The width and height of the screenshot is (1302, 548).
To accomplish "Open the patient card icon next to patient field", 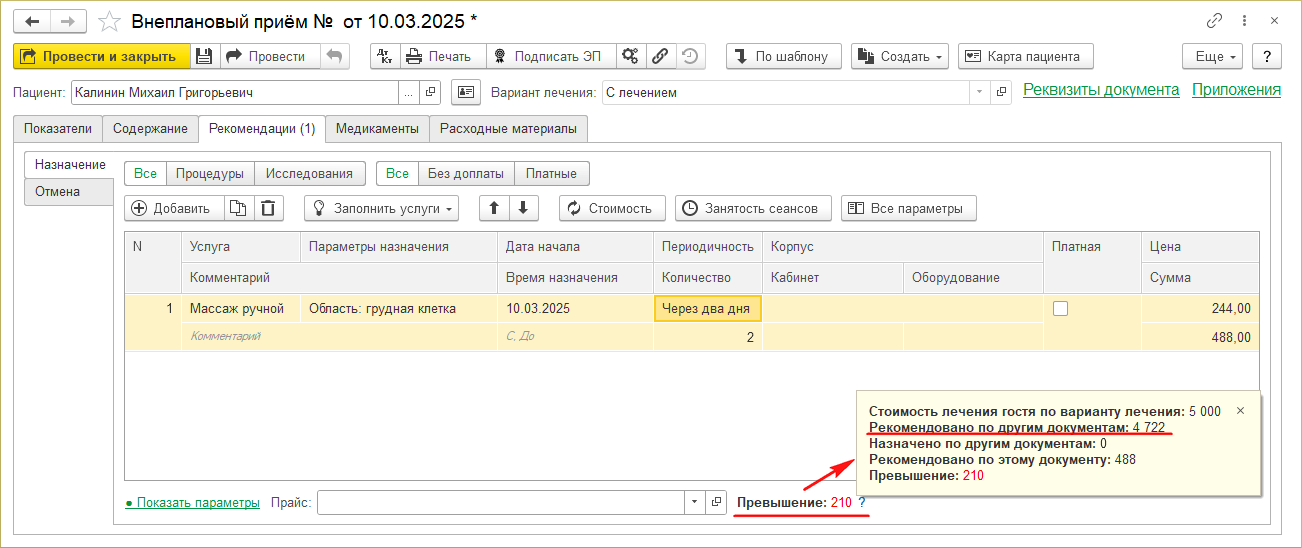I will point(465,92).
